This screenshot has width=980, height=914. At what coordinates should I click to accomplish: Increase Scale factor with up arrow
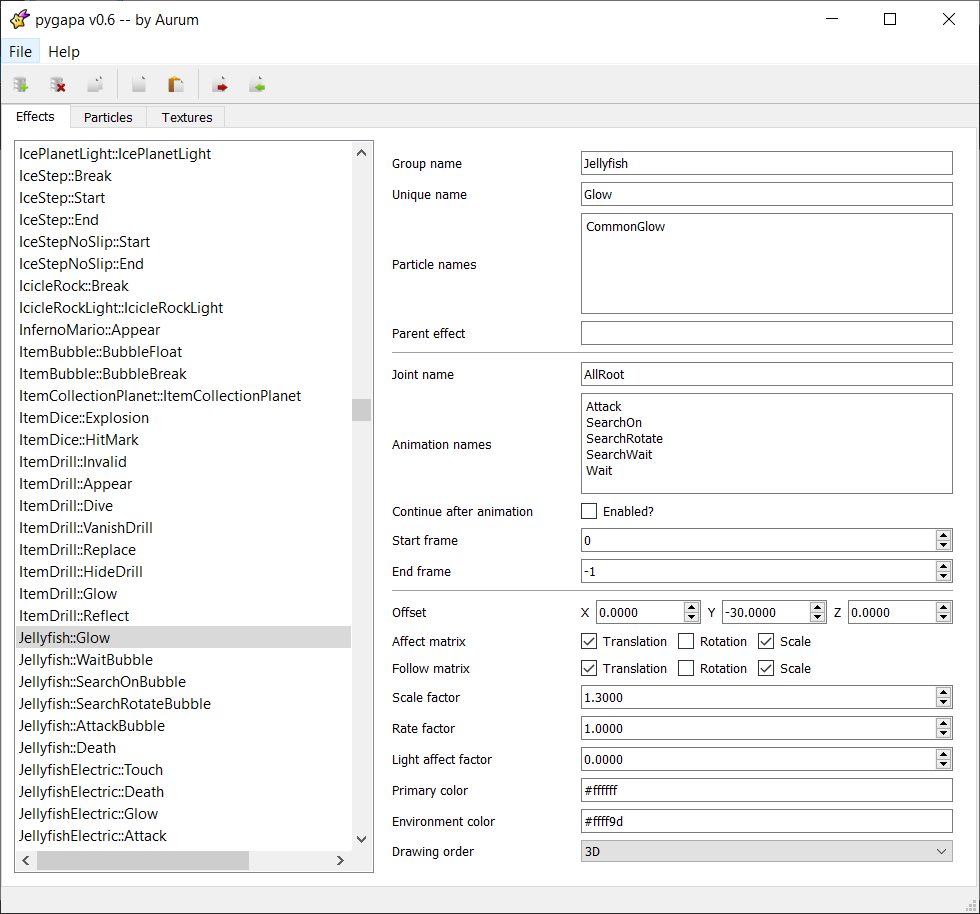click(x=943, y=692)
